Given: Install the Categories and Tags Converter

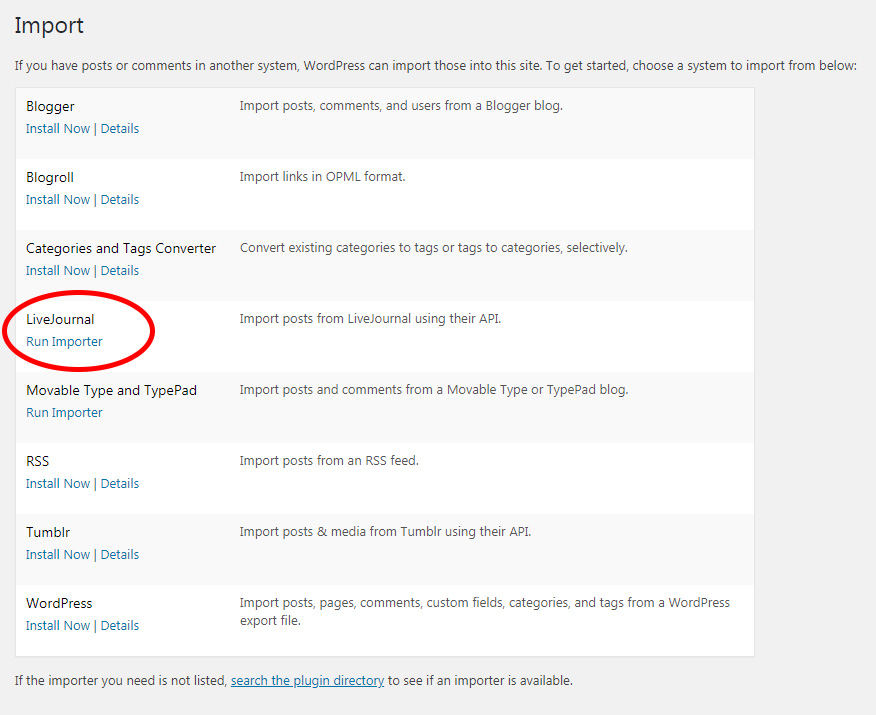Looking at the screenshot, I should (x=57, y=270).
